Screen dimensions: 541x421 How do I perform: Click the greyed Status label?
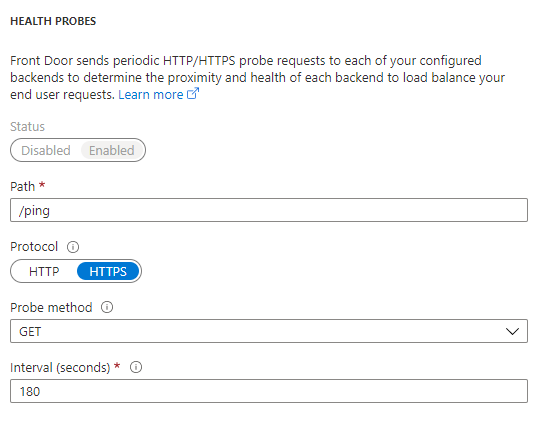[28, 127]
